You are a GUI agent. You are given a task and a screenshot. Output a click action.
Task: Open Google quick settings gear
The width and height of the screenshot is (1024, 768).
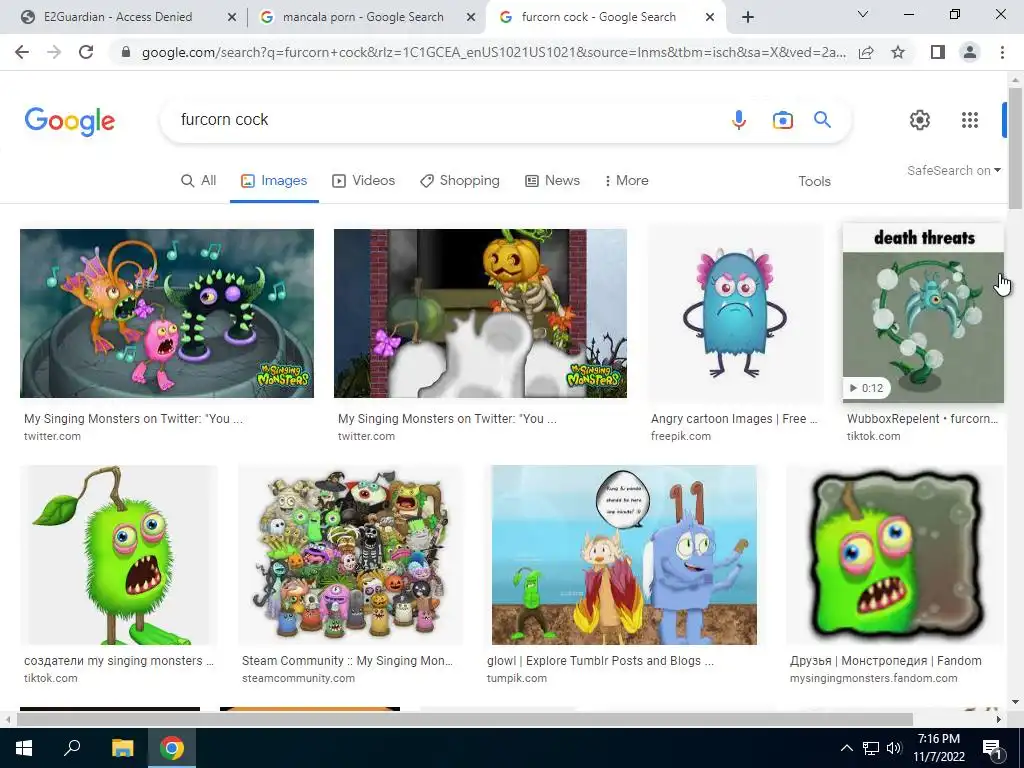coord(920,120)
